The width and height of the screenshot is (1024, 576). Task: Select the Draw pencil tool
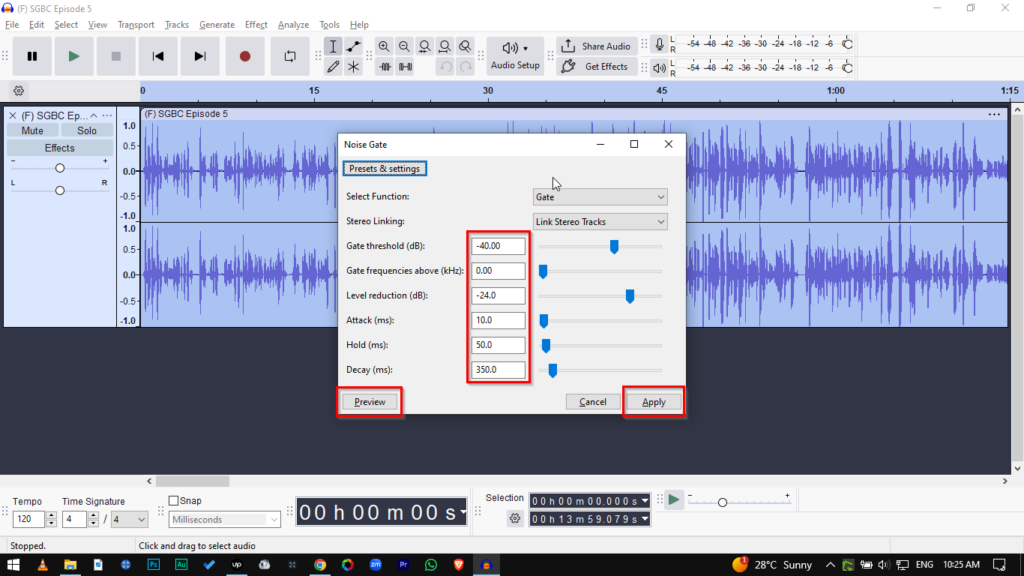pyautogui.click(x=333, y=67)
